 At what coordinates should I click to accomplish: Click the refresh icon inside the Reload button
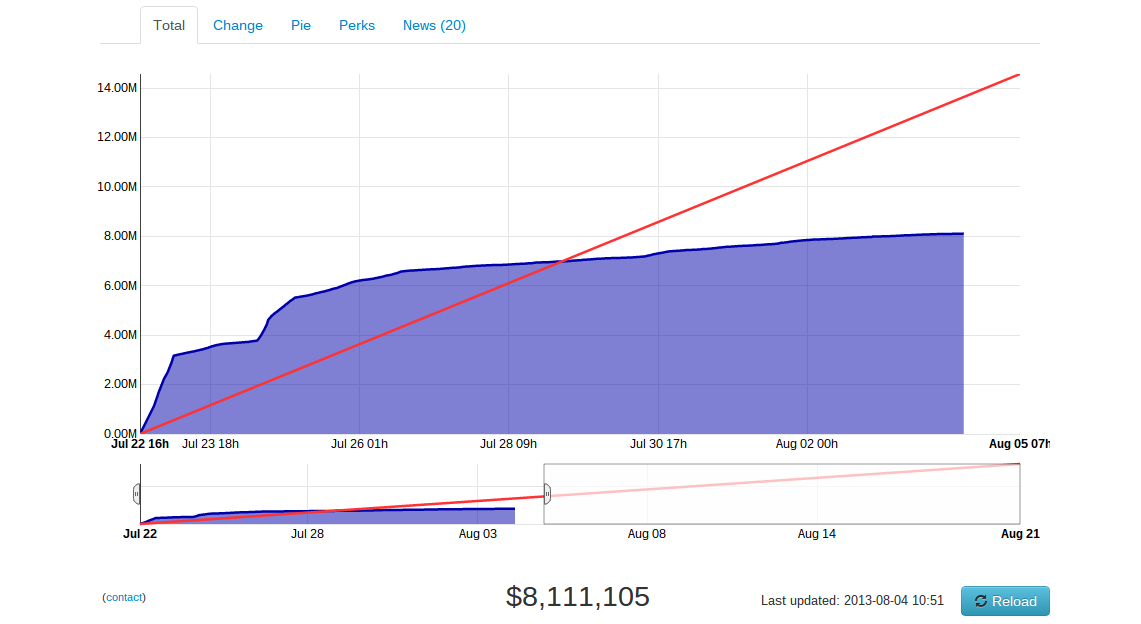pos(980,601)
